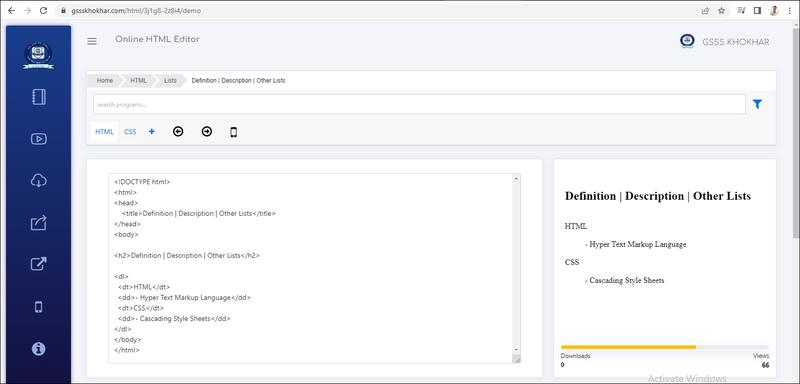
Task: Open the video player icon in the sidebar
Action: (39, 139)
